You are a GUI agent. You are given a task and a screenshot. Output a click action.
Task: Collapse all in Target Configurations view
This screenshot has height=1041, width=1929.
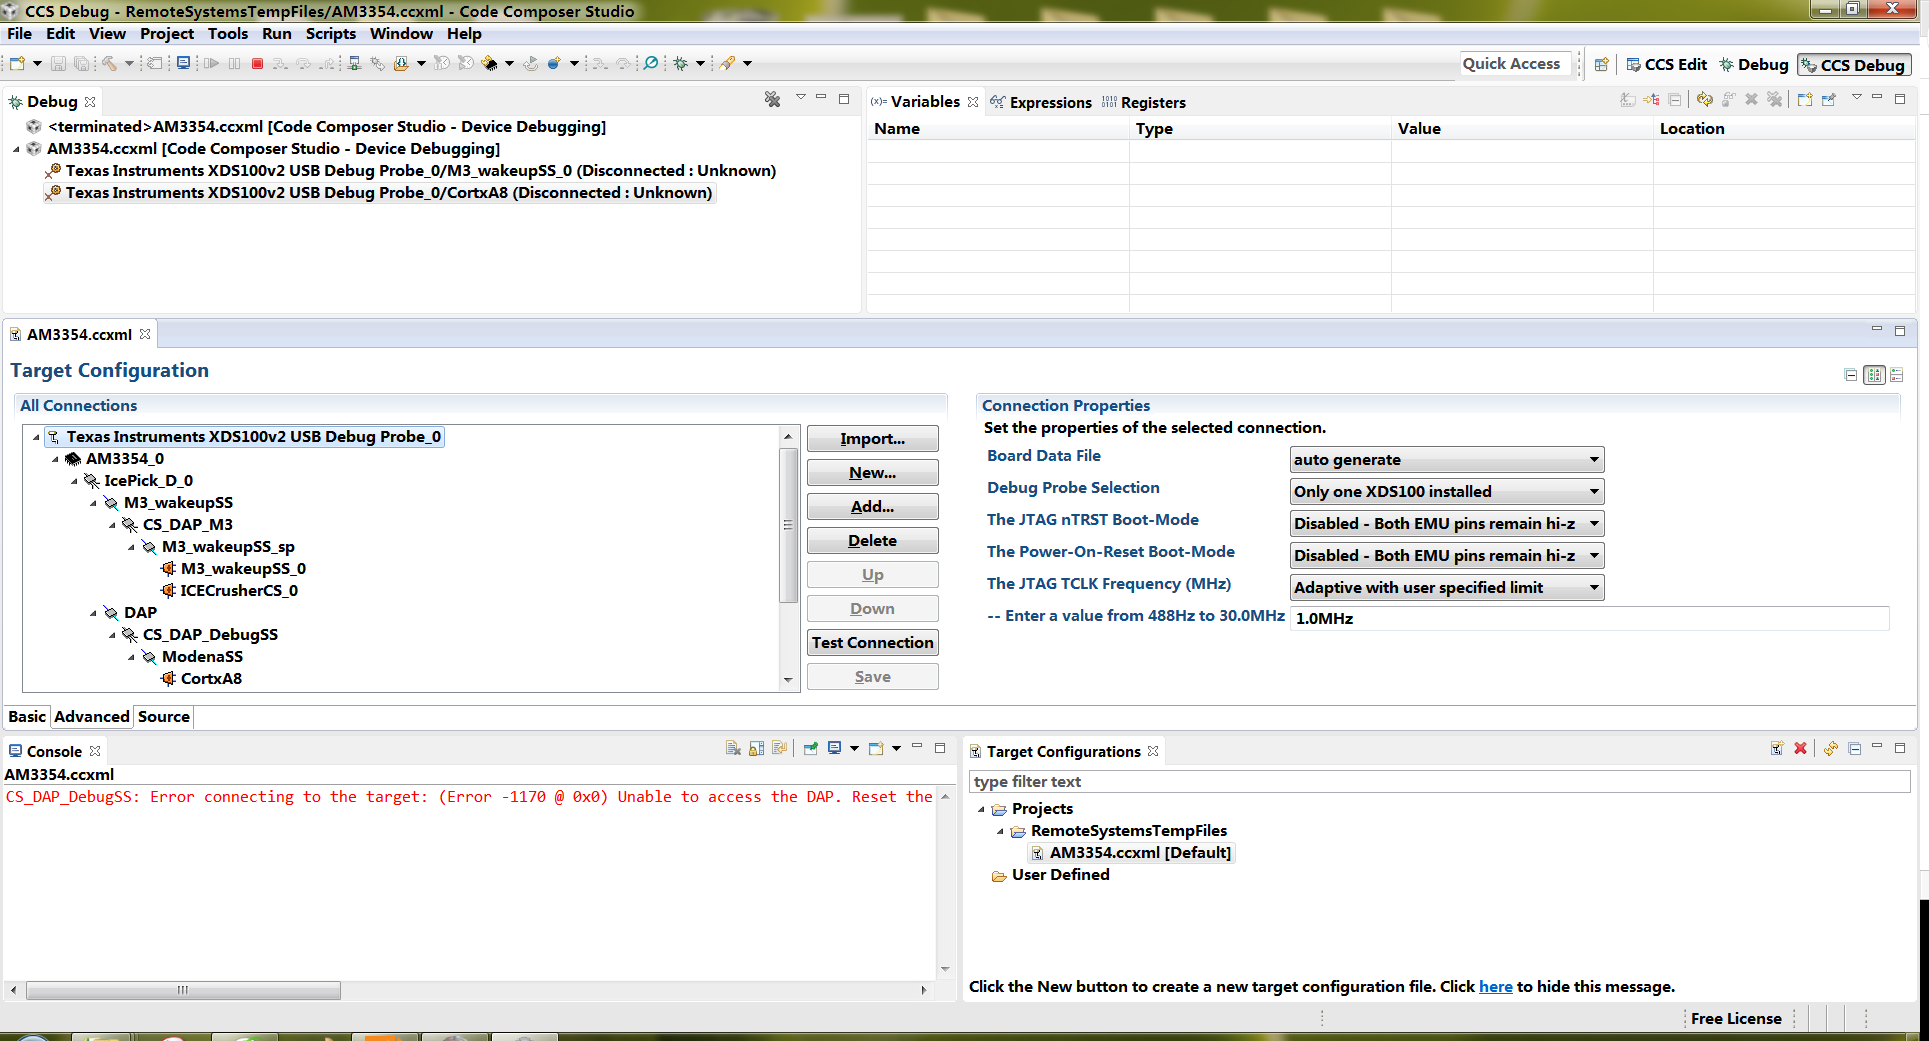click(1855, 748)
